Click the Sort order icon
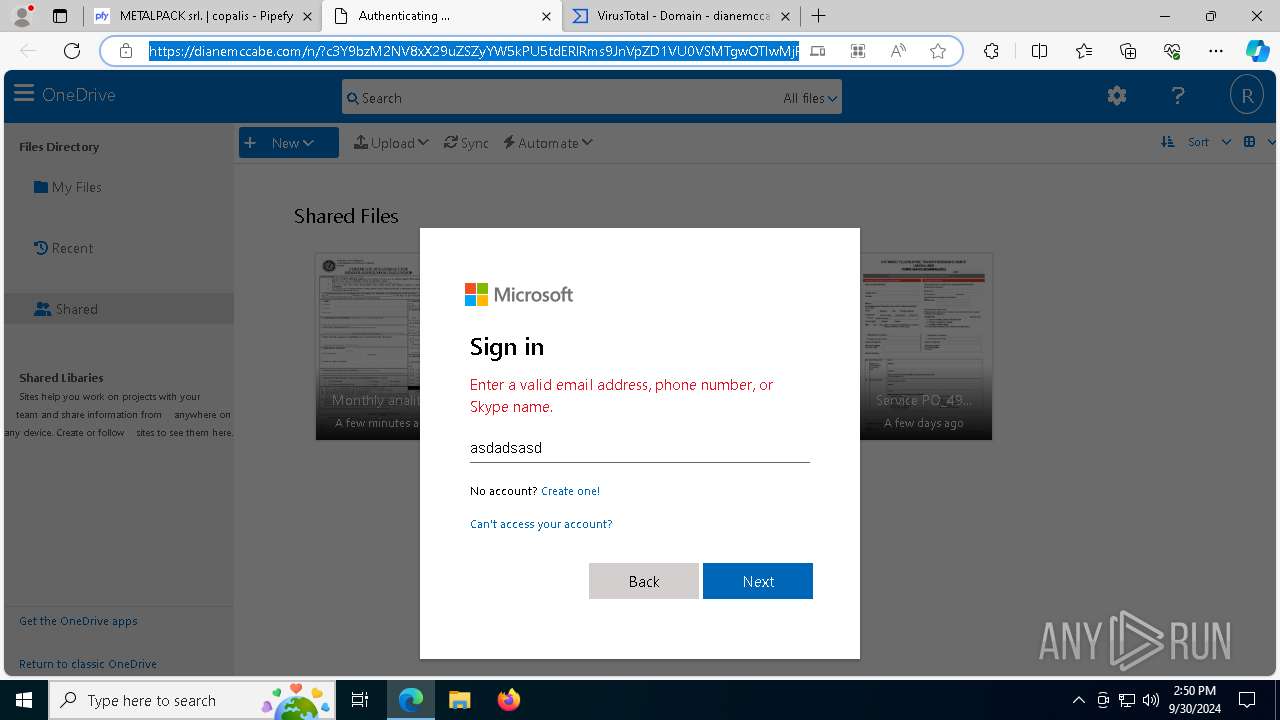Screen dimensions: 1280x720 [1167, 142]
